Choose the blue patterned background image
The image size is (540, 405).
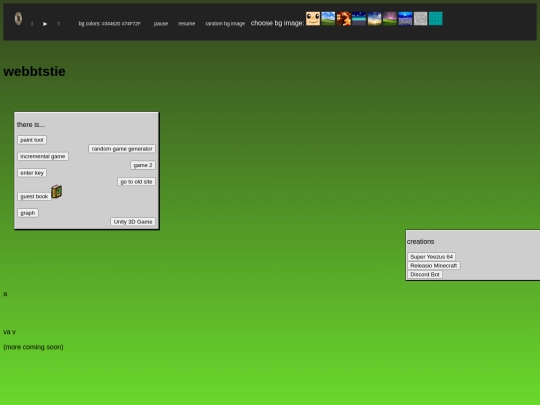(405, 19)
